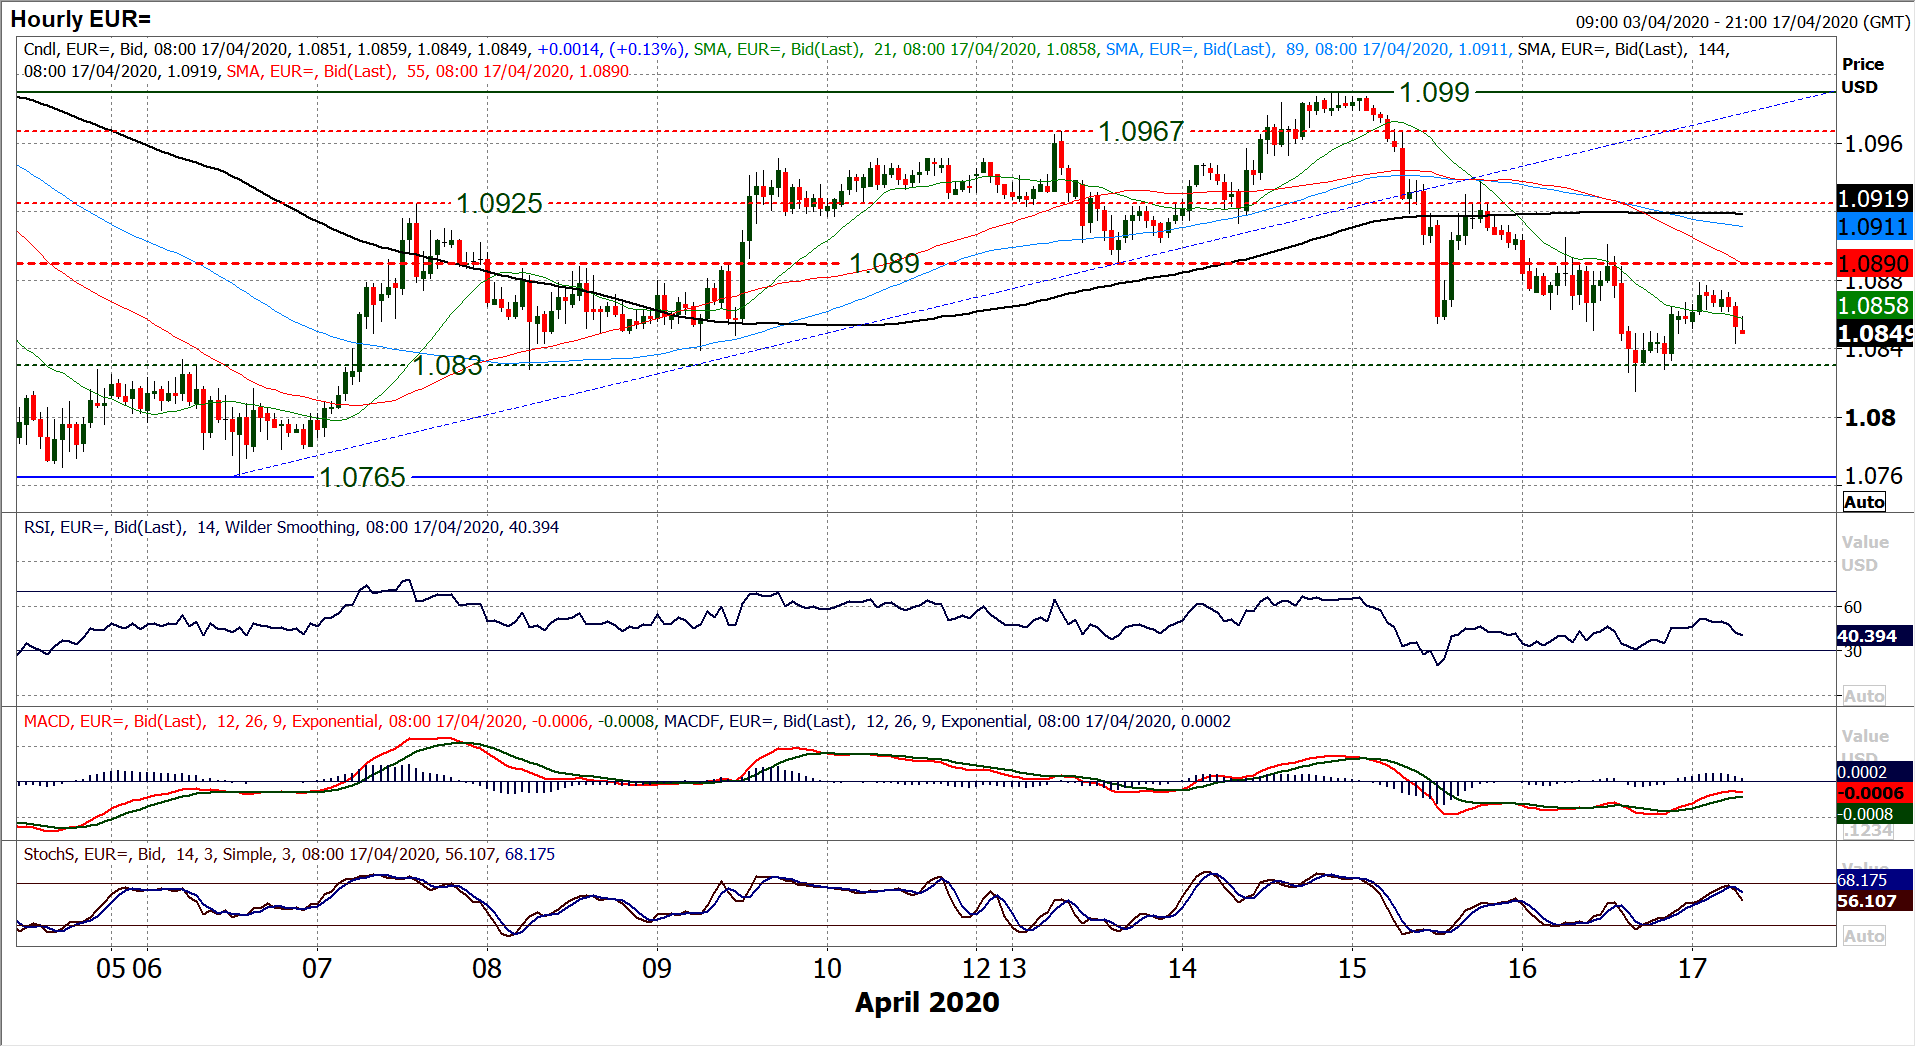Click the RSI indicator legend text
The image size is (1916, 1047).
coord(291,527)
